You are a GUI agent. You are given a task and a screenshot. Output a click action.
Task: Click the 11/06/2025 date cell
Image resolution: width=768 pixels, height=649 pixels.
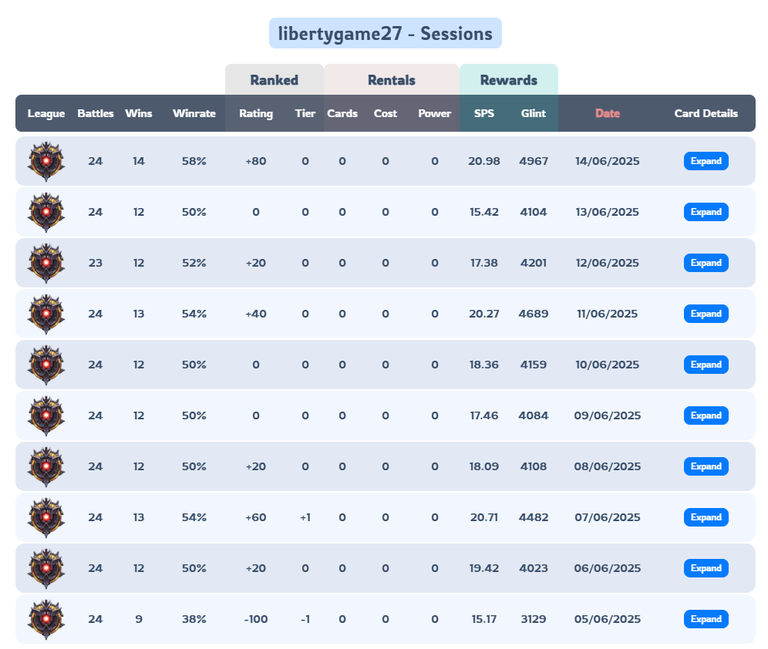607,314
